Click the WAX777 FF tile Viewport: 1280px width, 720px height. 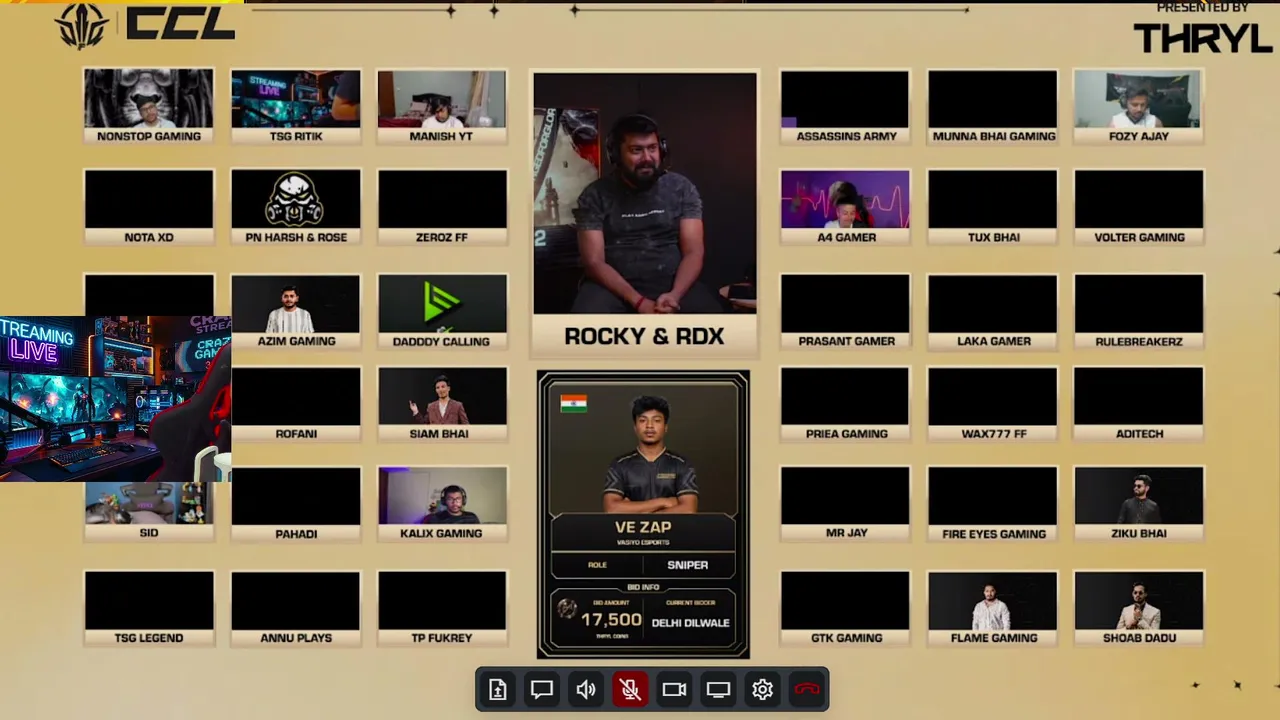coord(992,404)
